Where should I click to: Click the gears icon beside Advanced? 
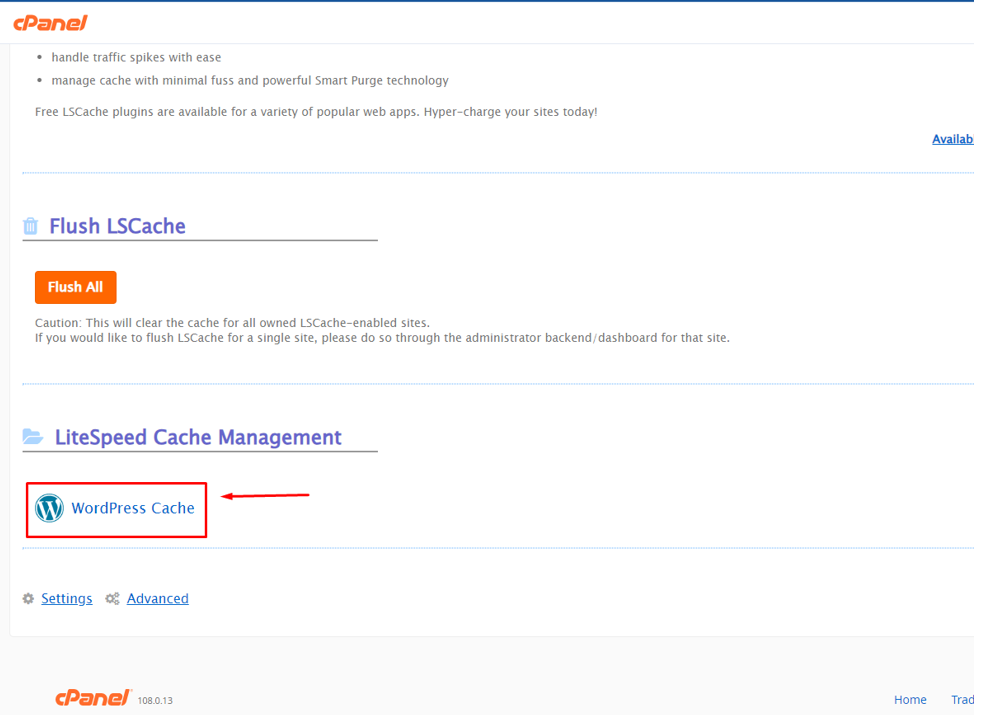(112, 598)
